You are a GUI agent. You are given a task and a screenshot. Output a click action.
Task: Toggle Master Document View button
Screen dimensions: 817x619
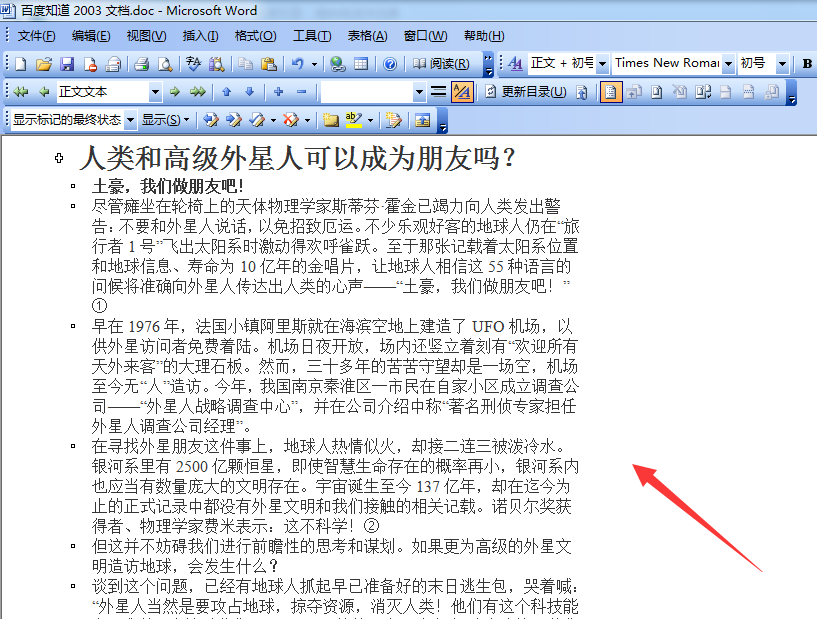[x=611, y=92]
